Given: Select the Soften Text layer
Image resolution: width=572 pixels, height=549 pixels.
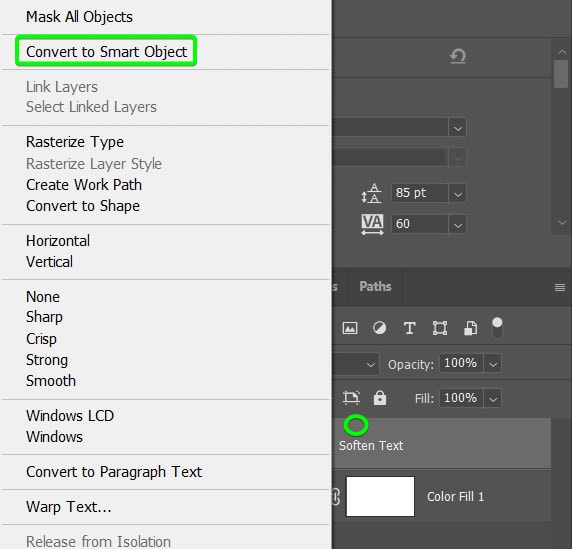Looking at the screenshot, I should [441, 443].
